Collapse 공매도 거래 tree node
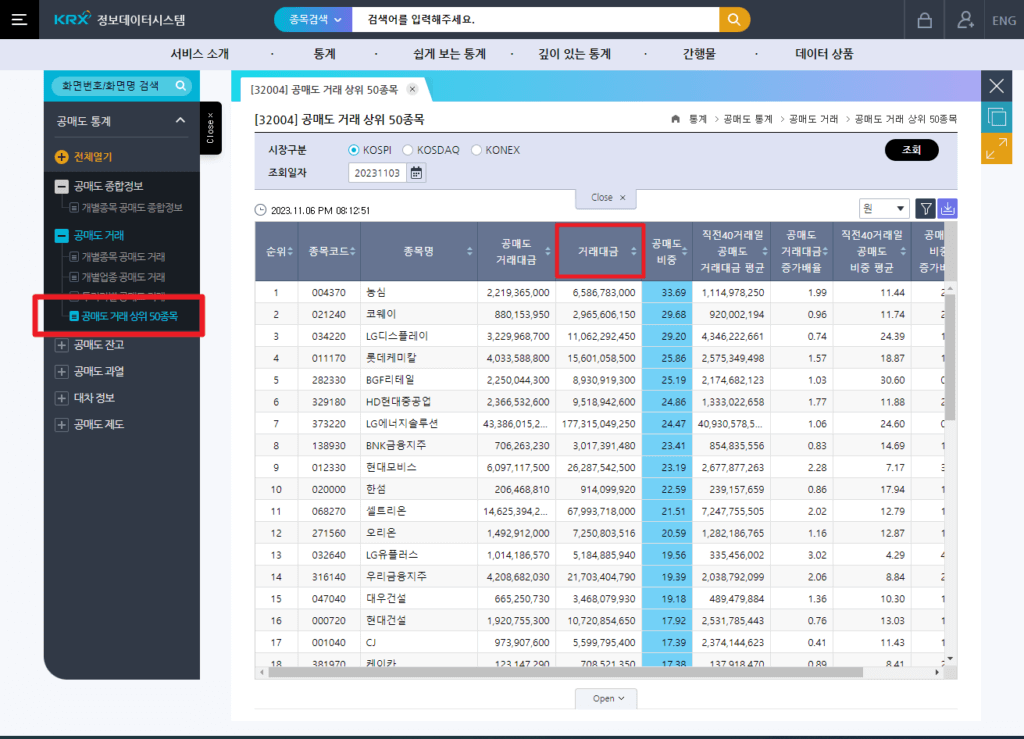This screenshot has height=739, width=1024. coord(61,236)
